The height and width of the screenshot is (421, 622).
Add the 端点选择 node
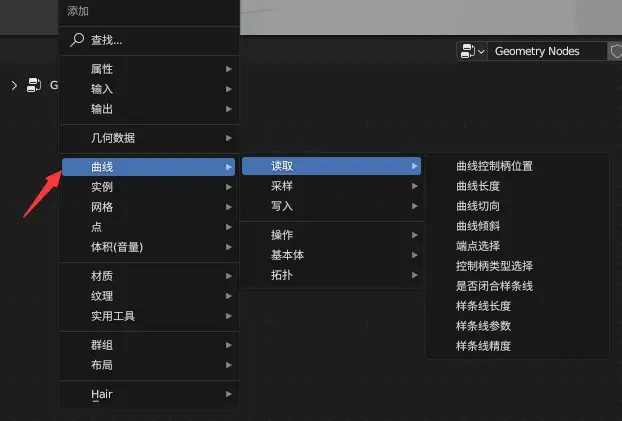click(x=478, y=246)
